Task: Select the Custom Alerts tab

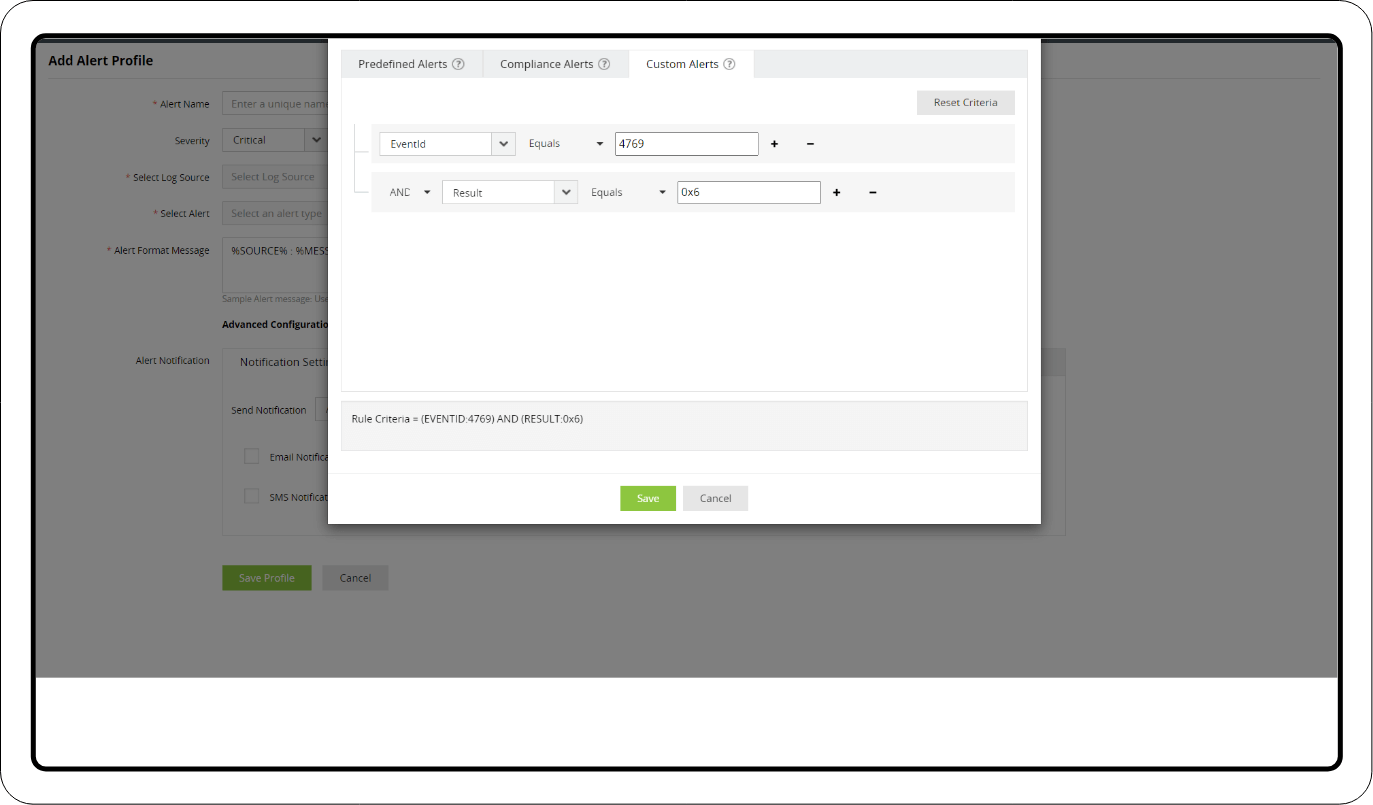Action: tap(691, 64)
